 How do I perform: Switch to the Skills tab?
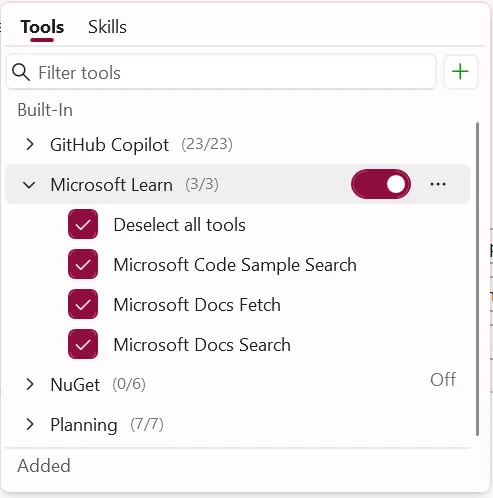point(107,27)
